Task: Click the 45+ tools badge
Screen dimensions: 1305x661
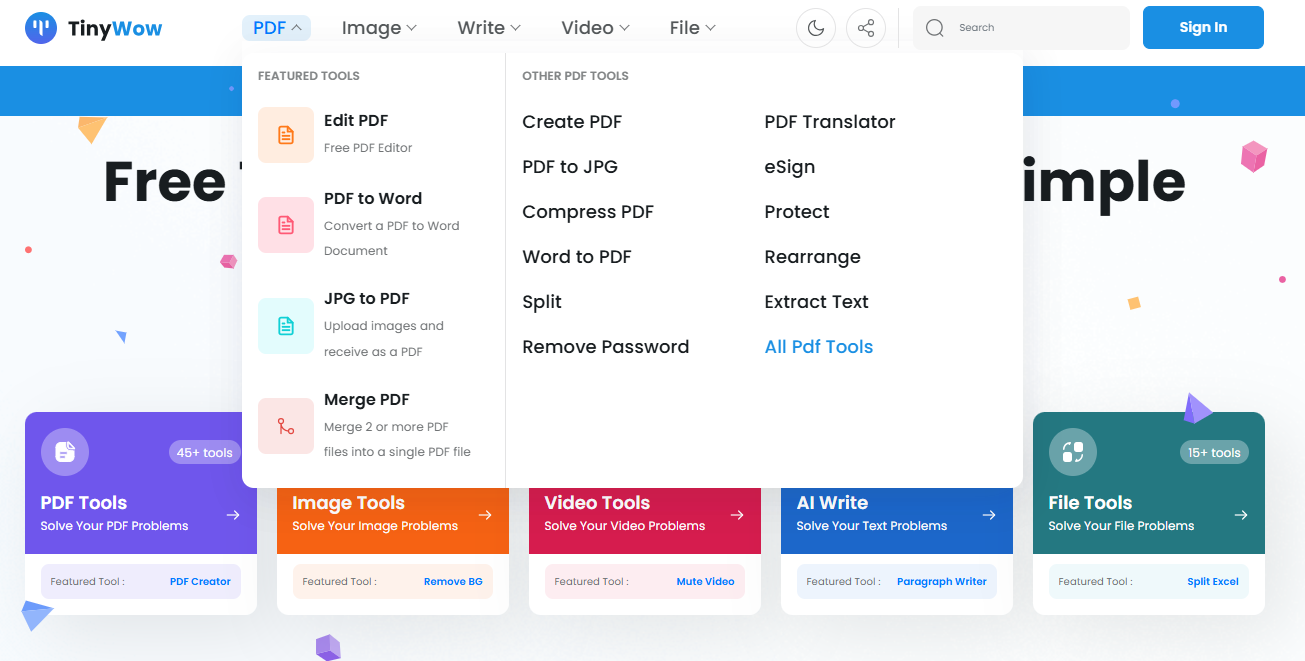Action: (205, 452)
